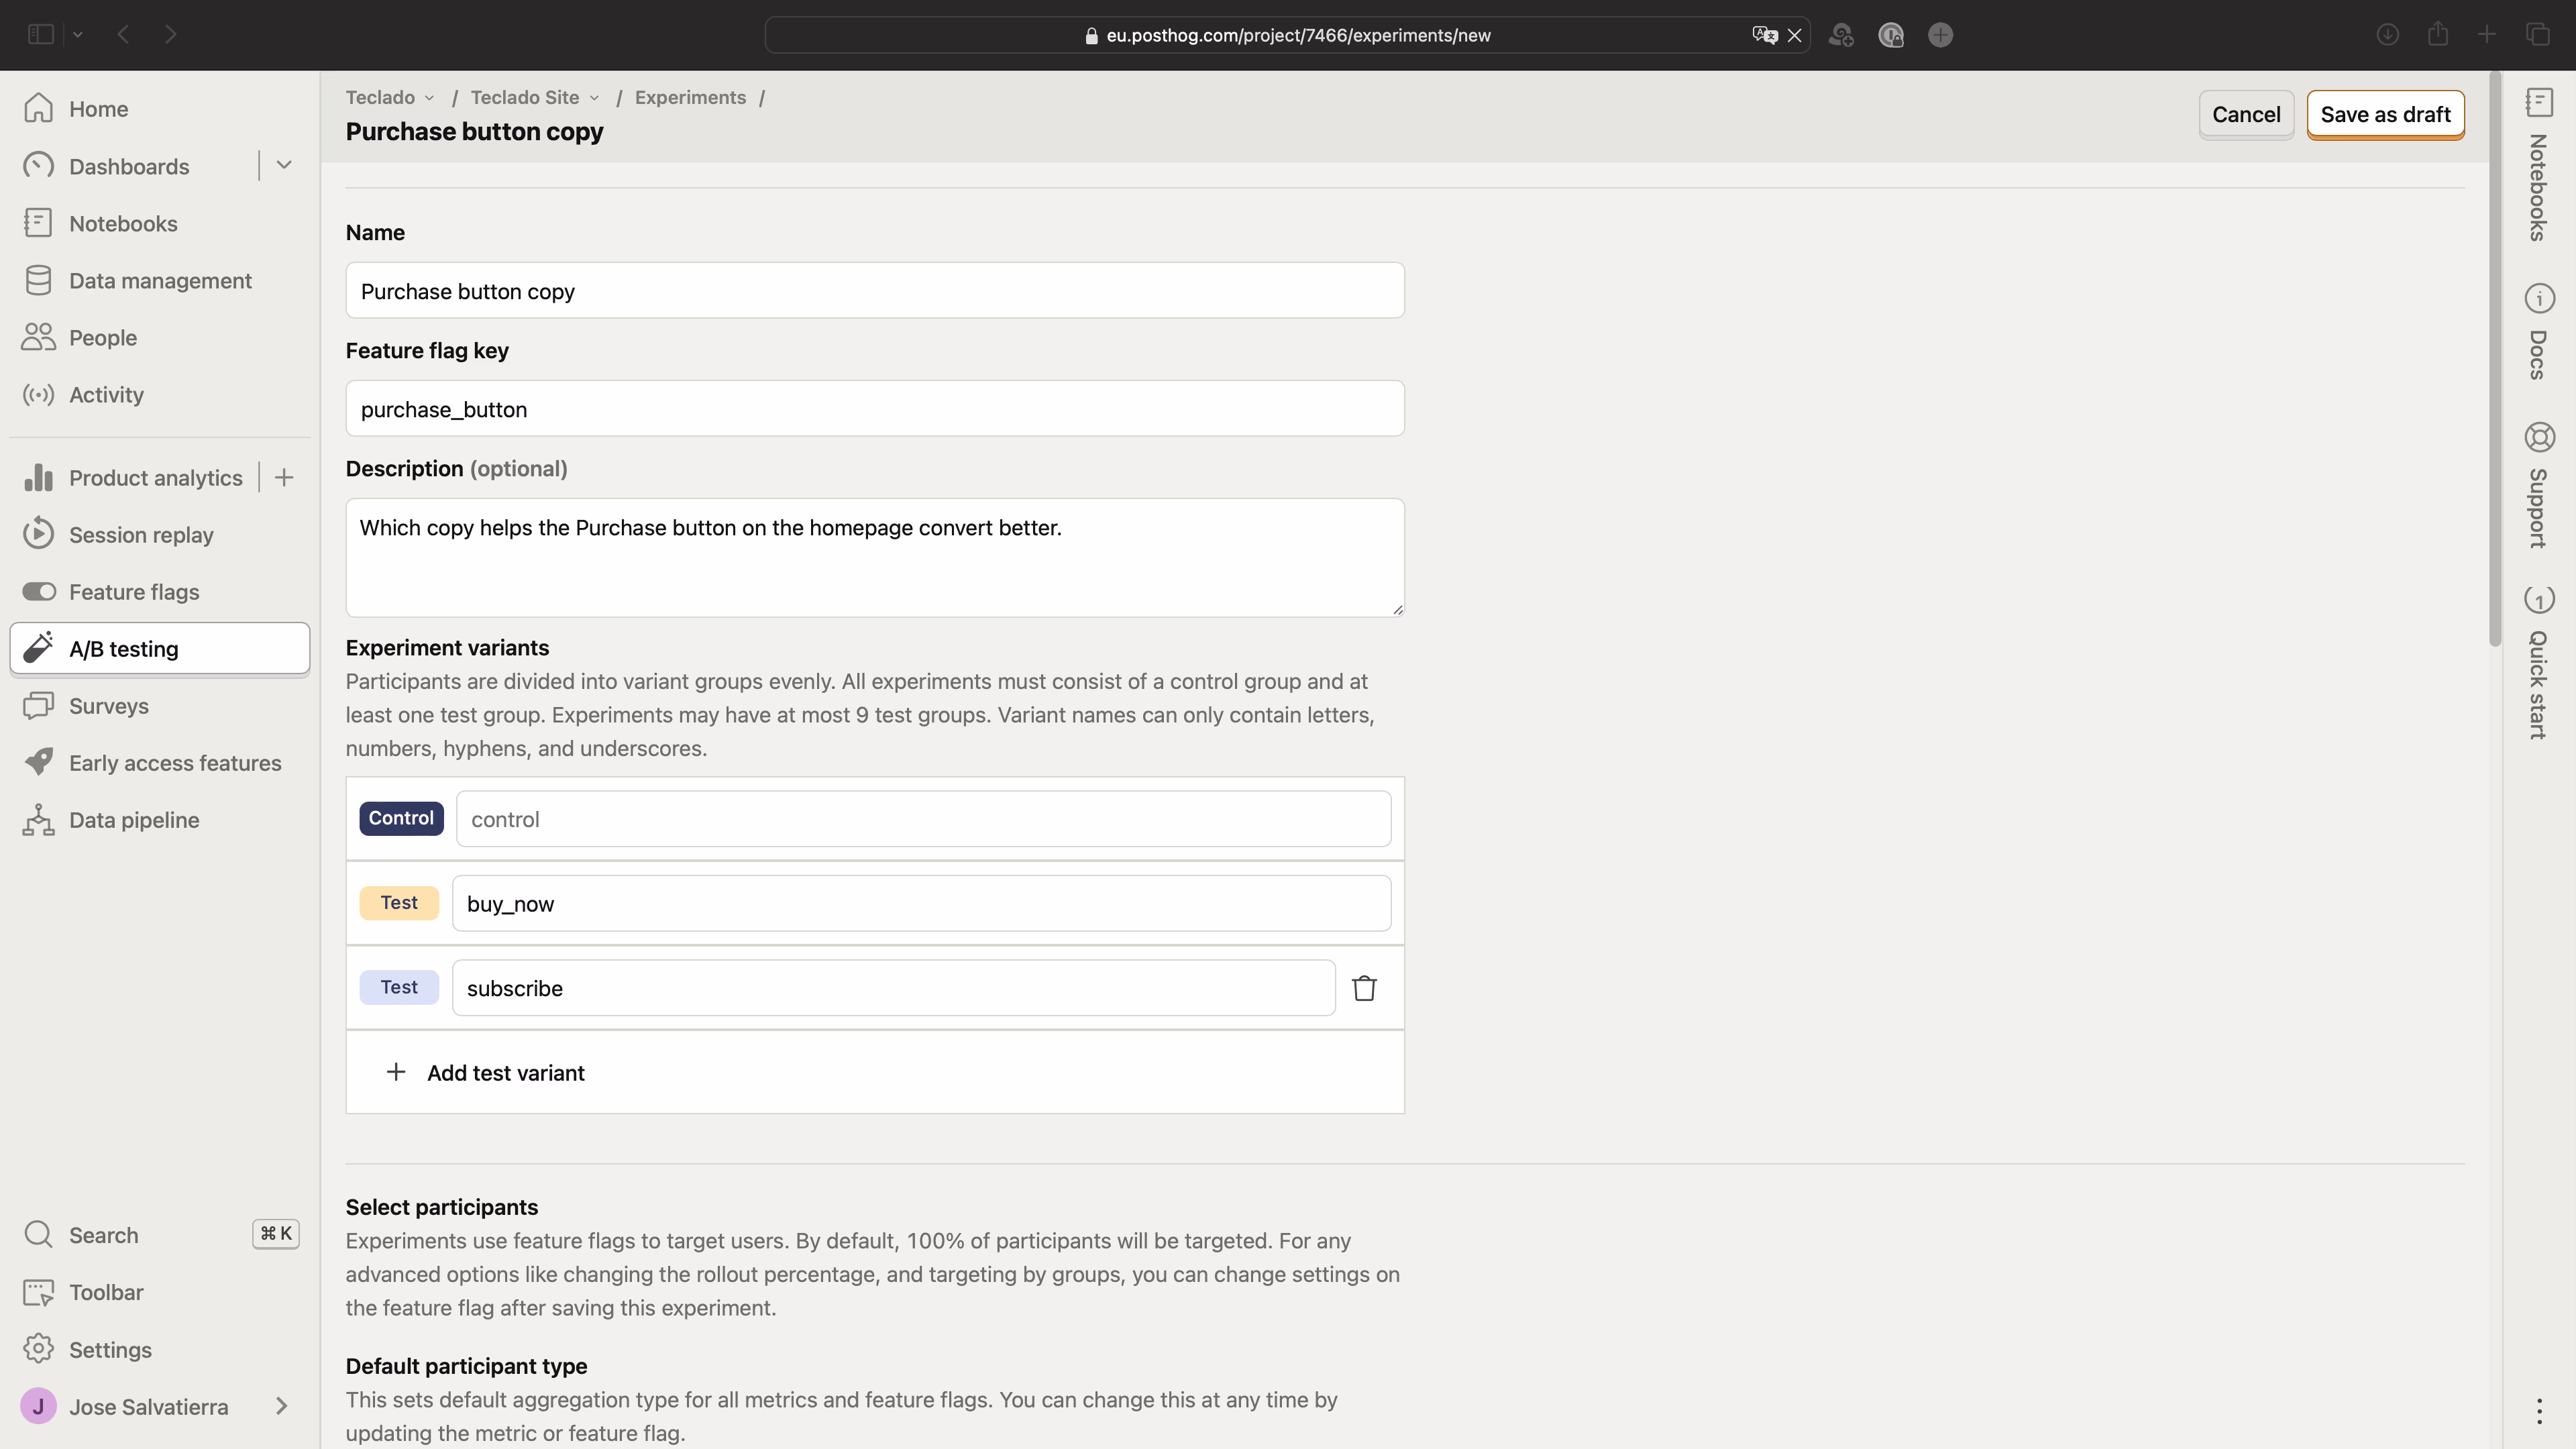Click the Session replay icon
This screenshot has width=2576, height=1449.
(38, 534)
